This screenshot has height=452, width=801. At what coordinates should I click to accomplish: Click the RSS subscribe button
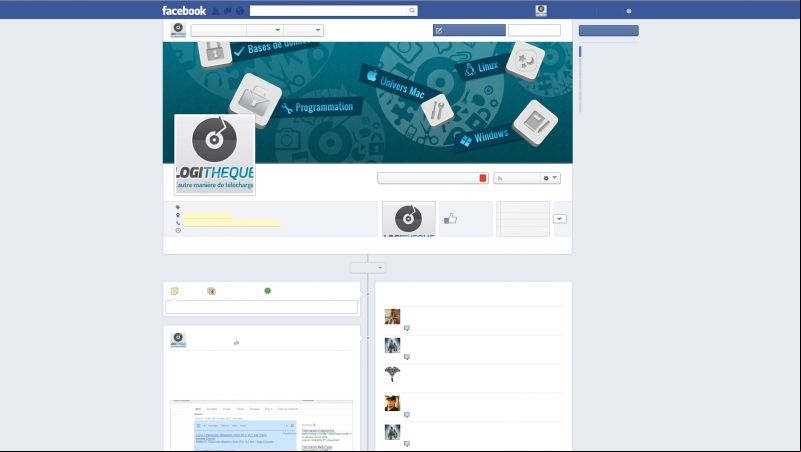[516, 178]
